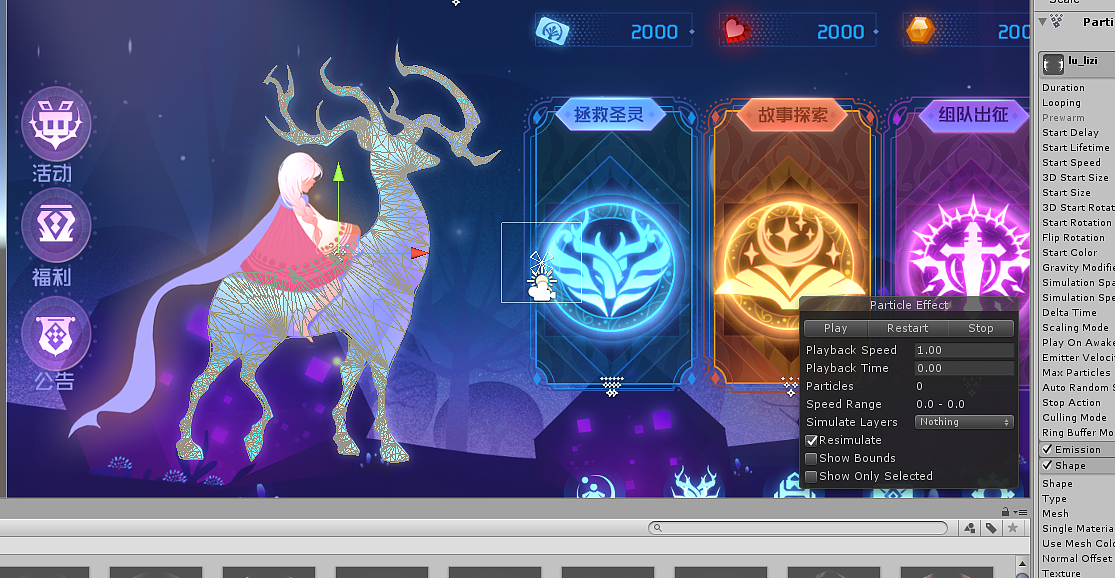
Task: Click the blue ticket currency icon
Action: (553, 31)
